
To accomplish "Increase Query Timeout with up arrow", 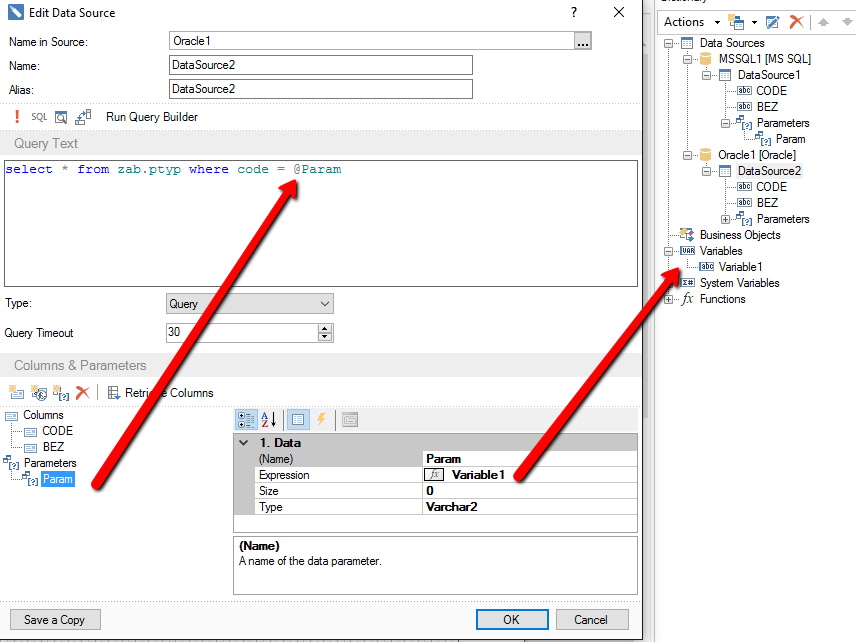I will pos(325,329).
